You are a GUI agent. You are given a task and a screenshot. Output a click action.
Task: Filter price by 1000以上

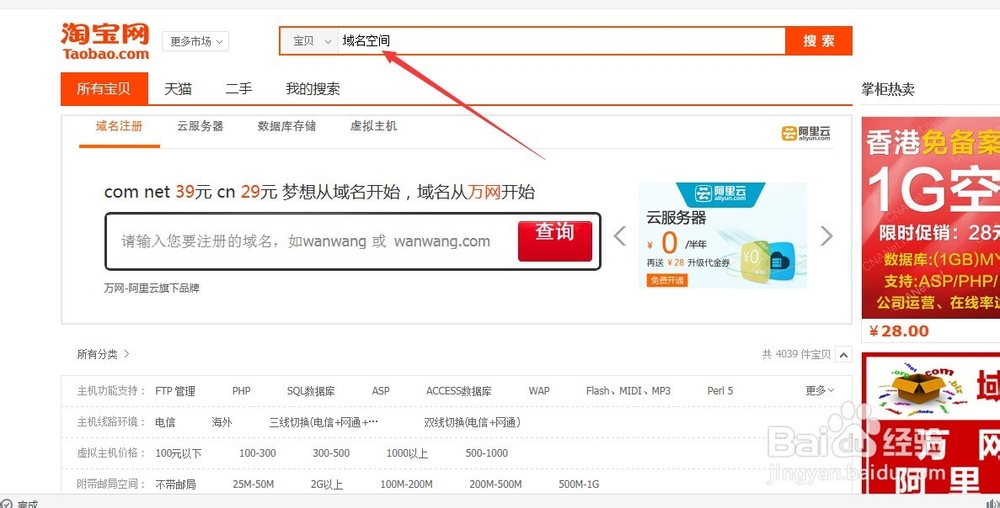point(407,453)
